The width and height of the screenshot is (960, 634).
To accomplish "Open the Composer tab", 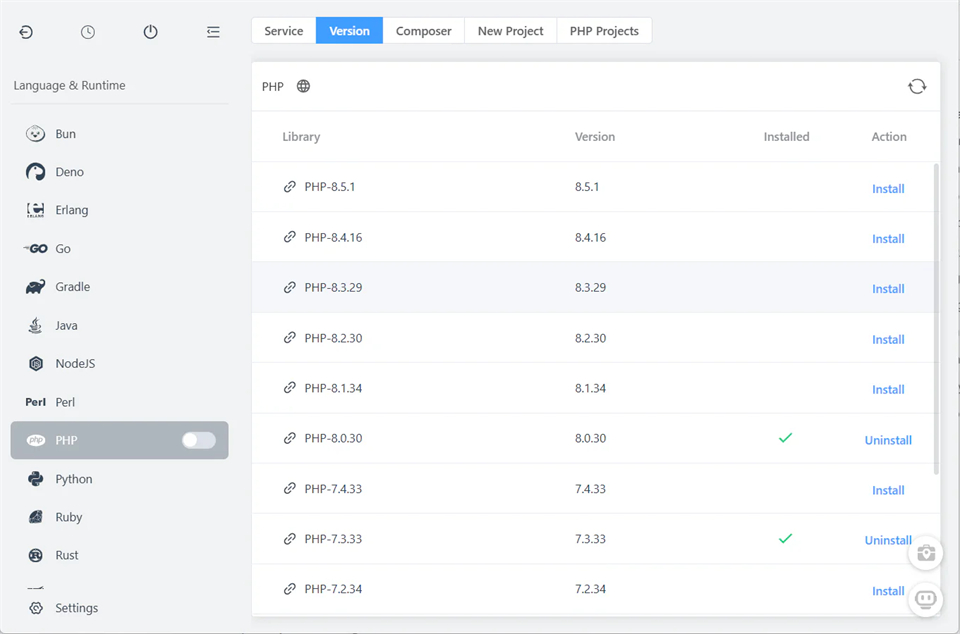I will [423, 31].
